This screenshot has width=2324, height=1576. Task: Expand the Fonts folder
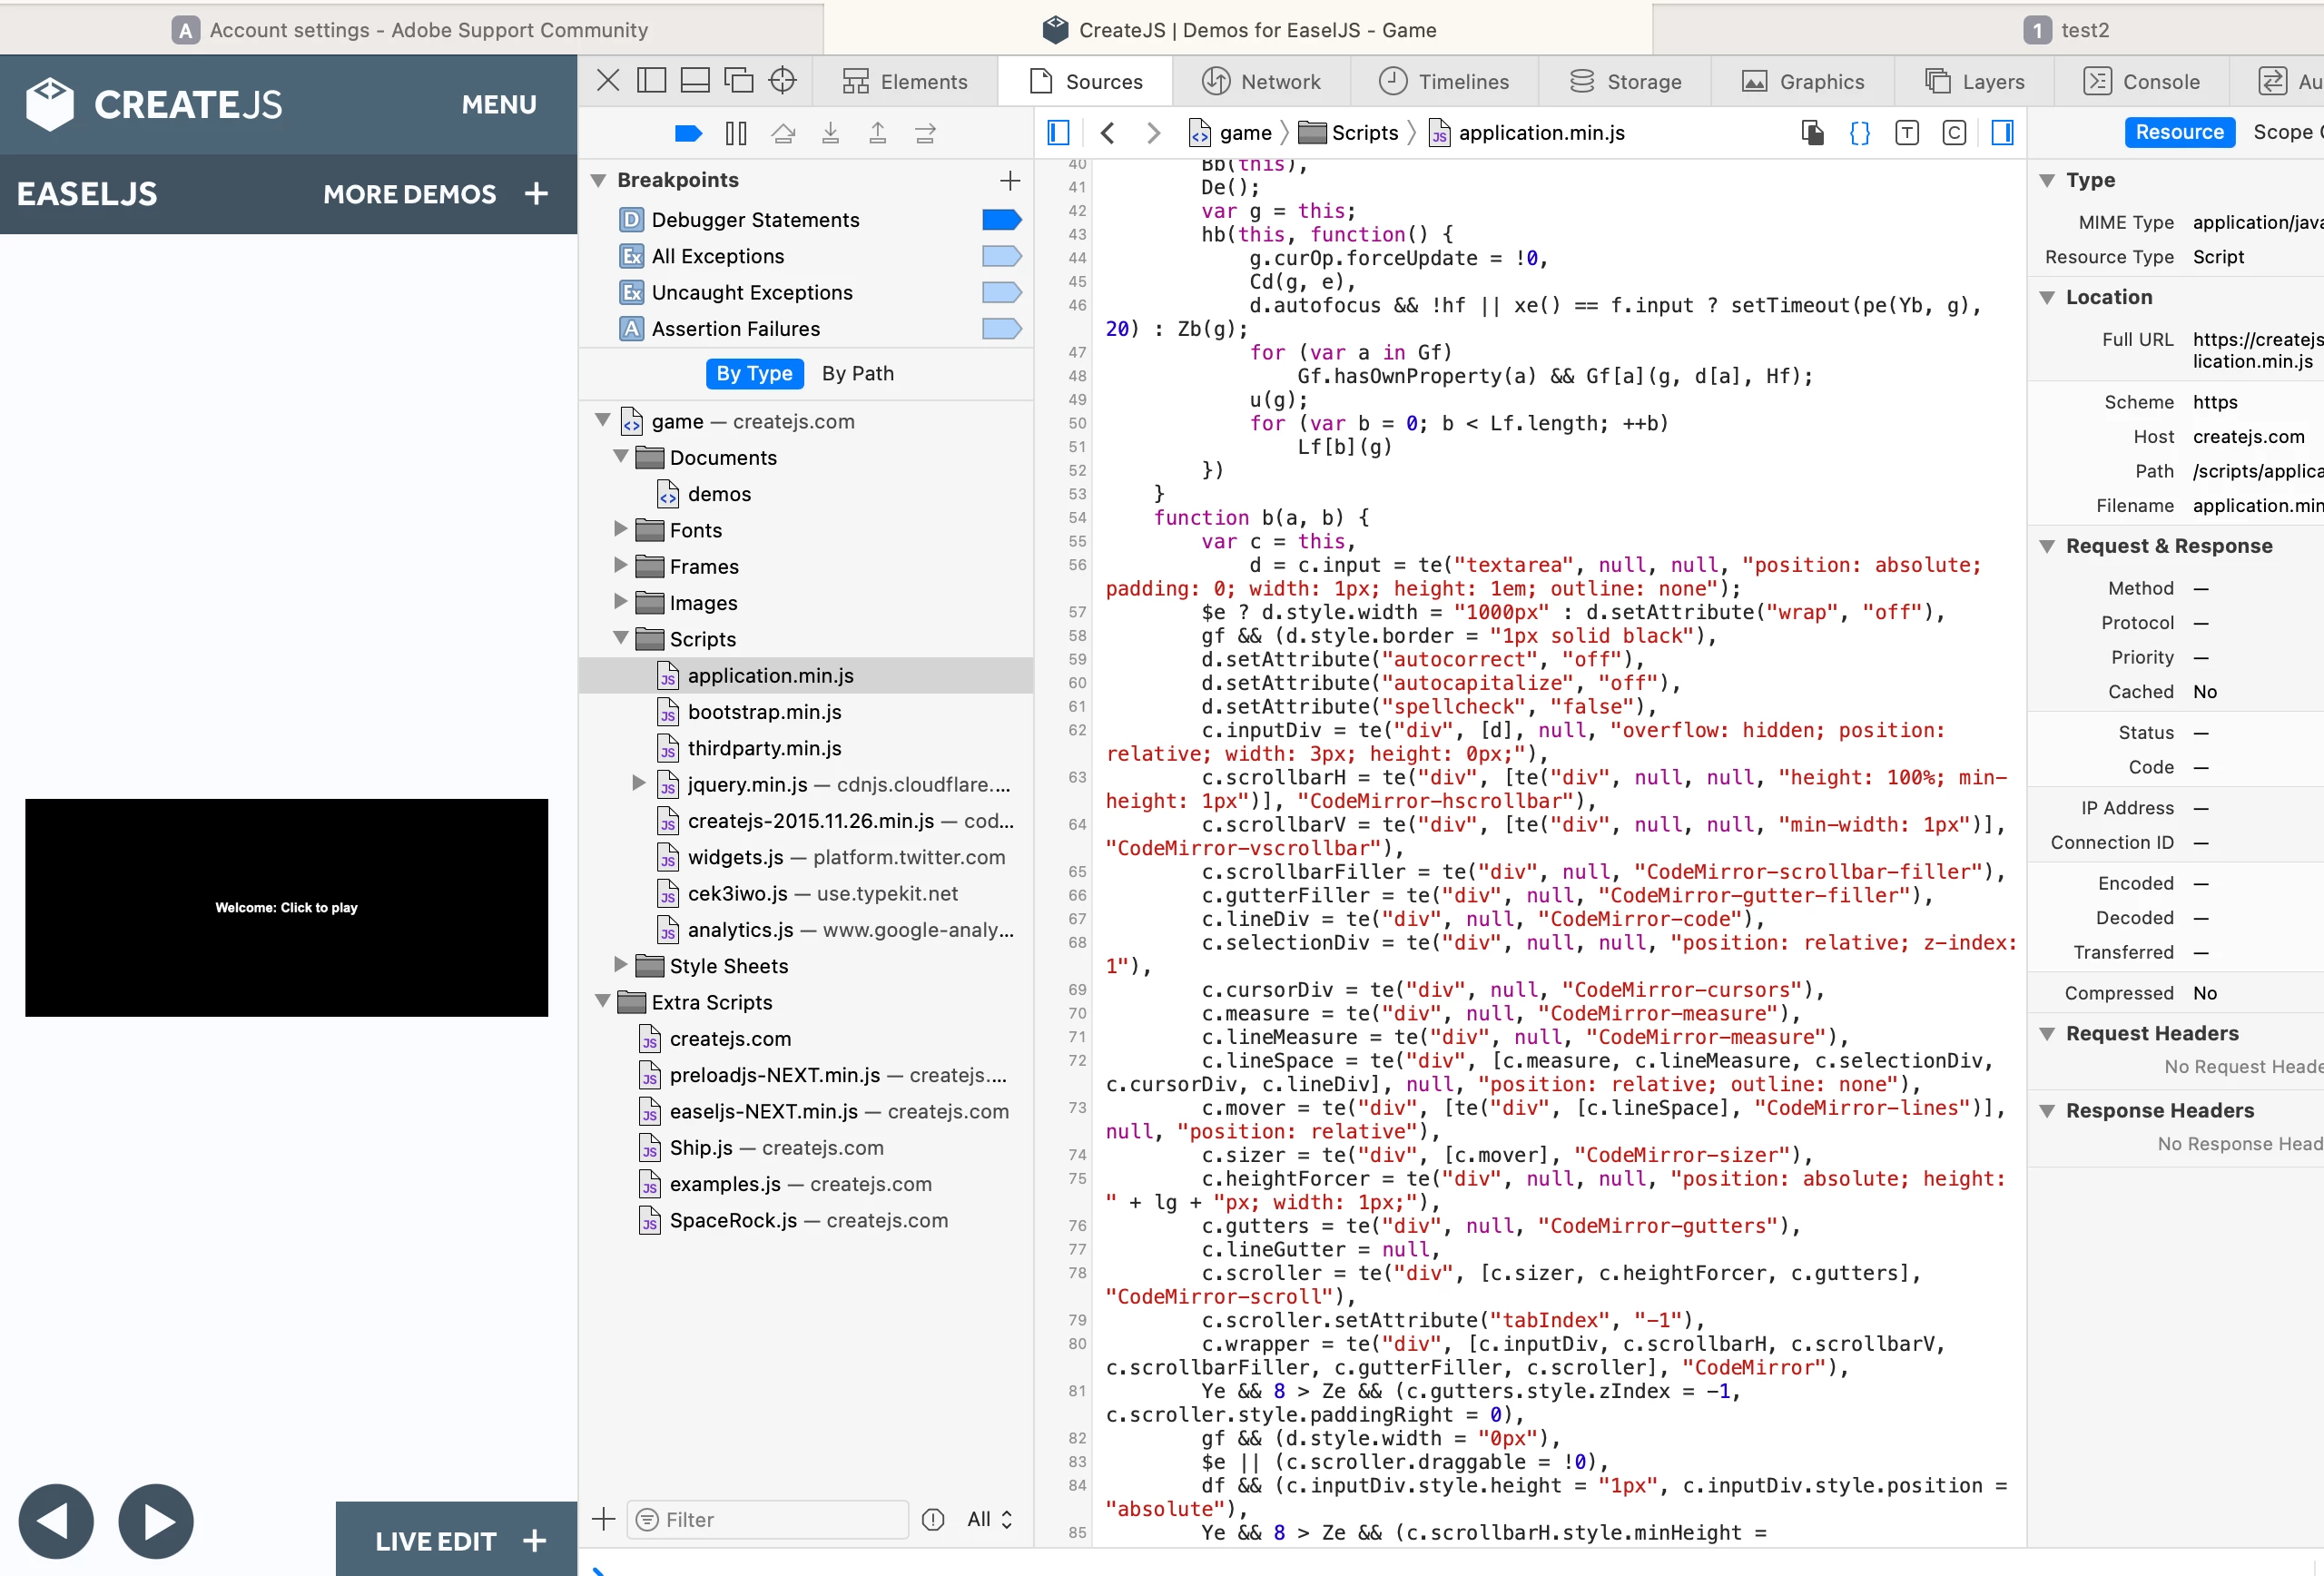[x=620, y=529]
